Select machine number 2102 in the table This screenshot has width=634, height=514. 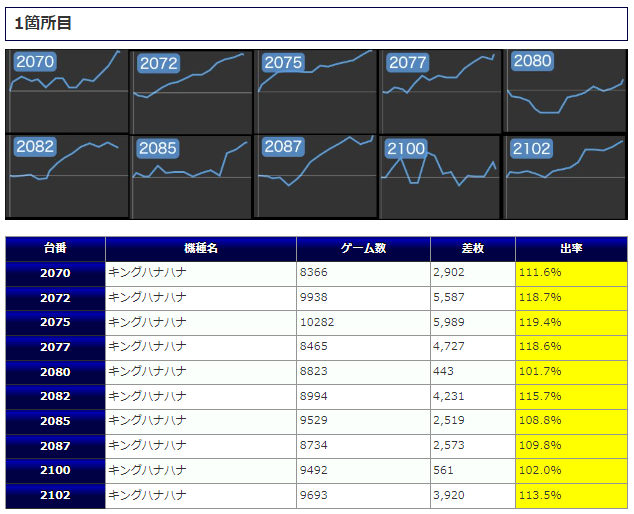point(56,495)
